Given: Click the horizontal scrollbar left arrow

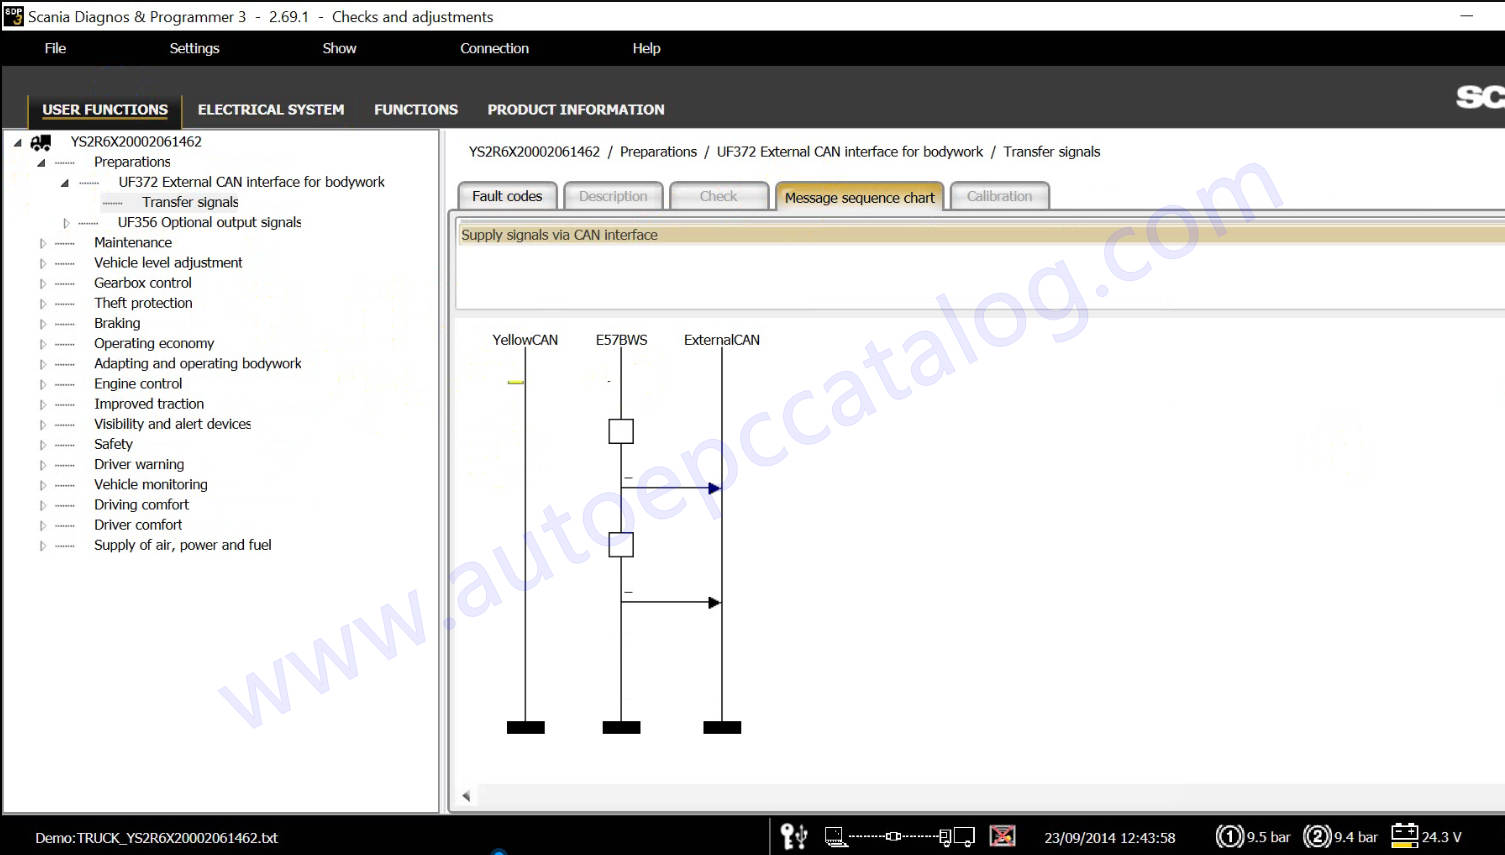Looking at the screenshot, I should 466,796.
